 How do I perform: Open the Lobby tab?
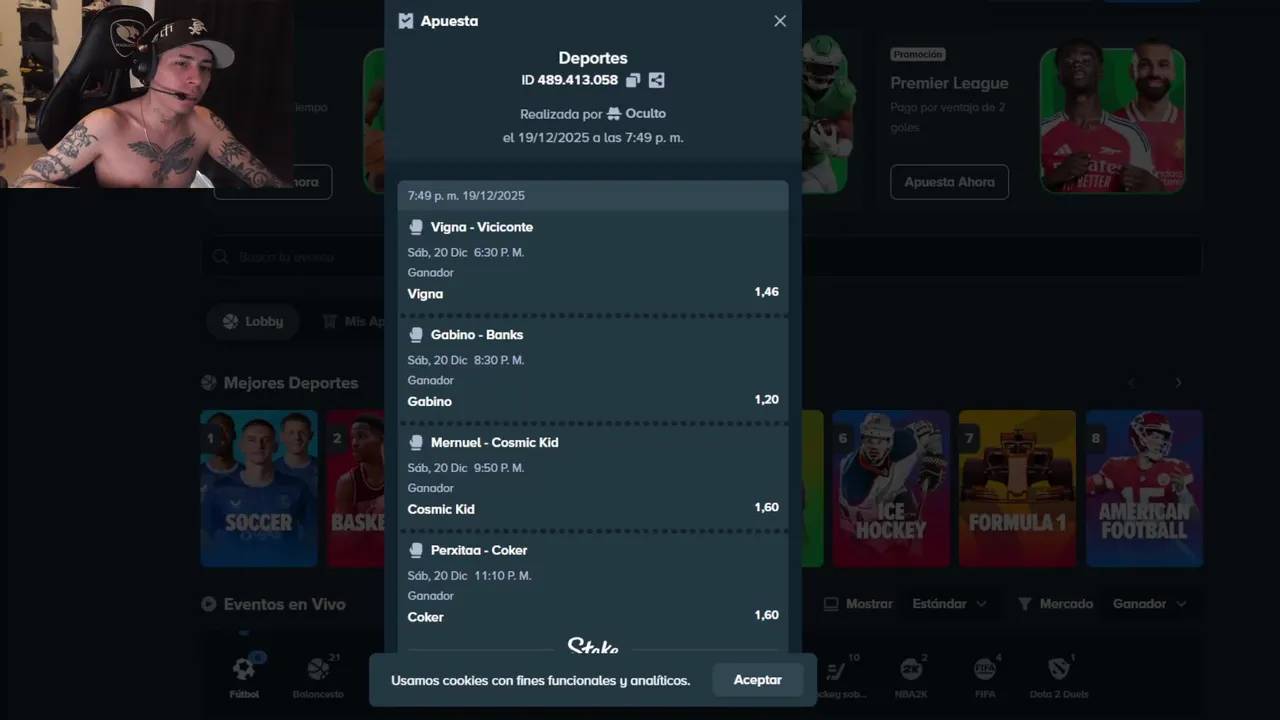[253, 322]
